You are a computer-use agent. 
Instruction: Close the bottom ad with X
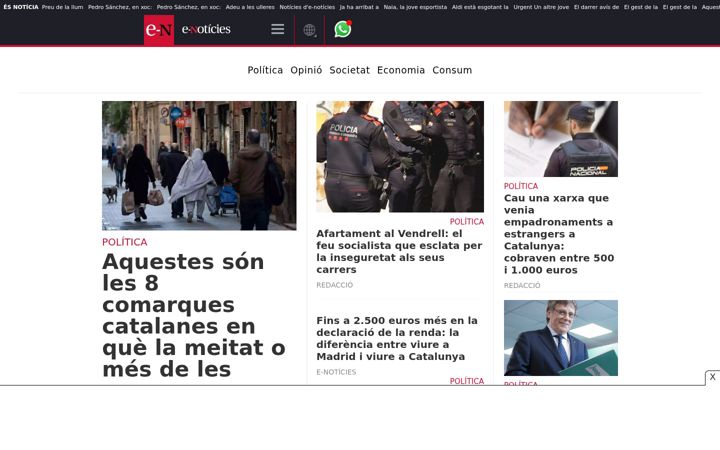[712, 377]
